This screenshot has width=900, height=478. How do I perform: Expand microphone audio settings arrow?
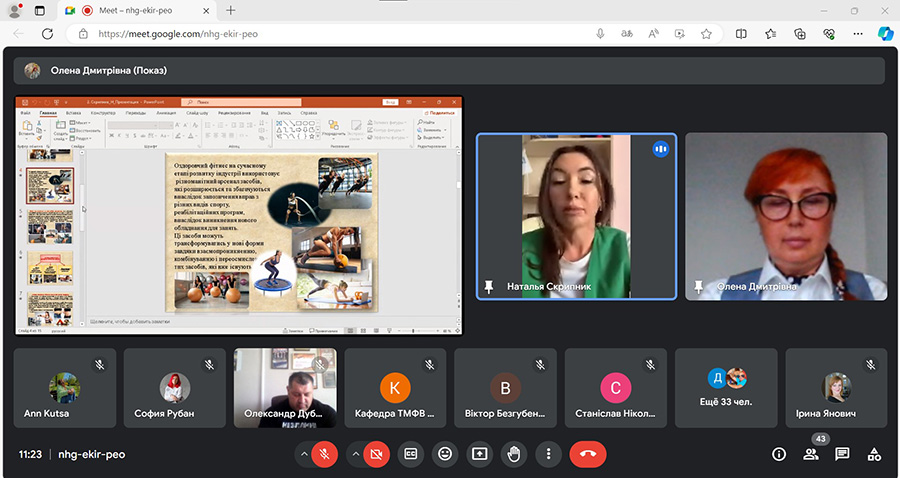pyautogui.click(x=303, y=454)
